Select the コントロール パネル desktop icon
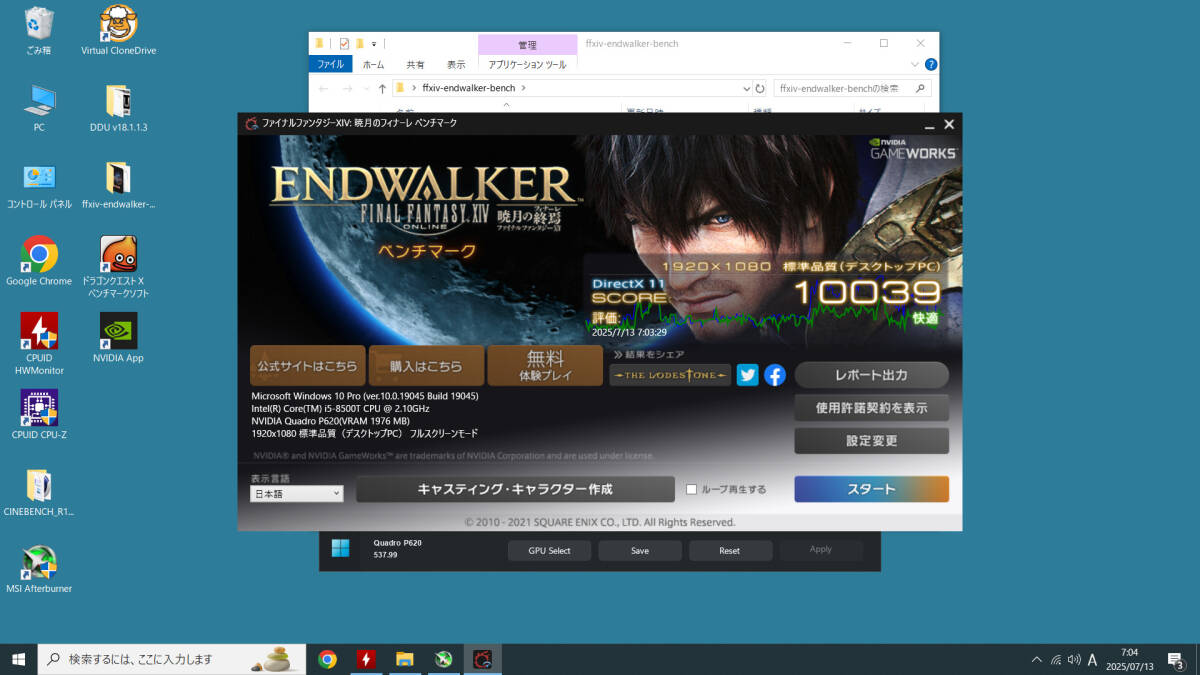 [39, 185]
